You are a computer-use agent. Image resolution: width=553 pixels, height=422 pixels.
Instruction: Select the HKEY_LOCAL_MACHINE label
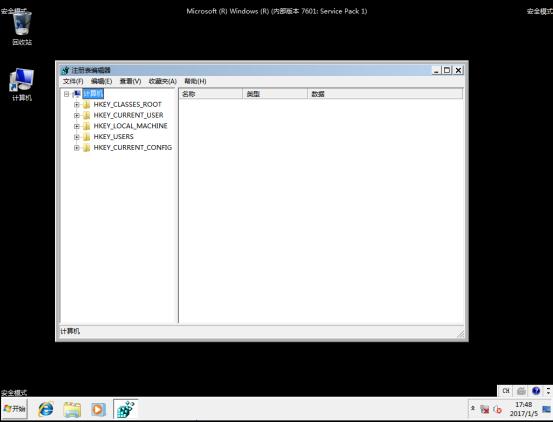(x=130, y=126)
